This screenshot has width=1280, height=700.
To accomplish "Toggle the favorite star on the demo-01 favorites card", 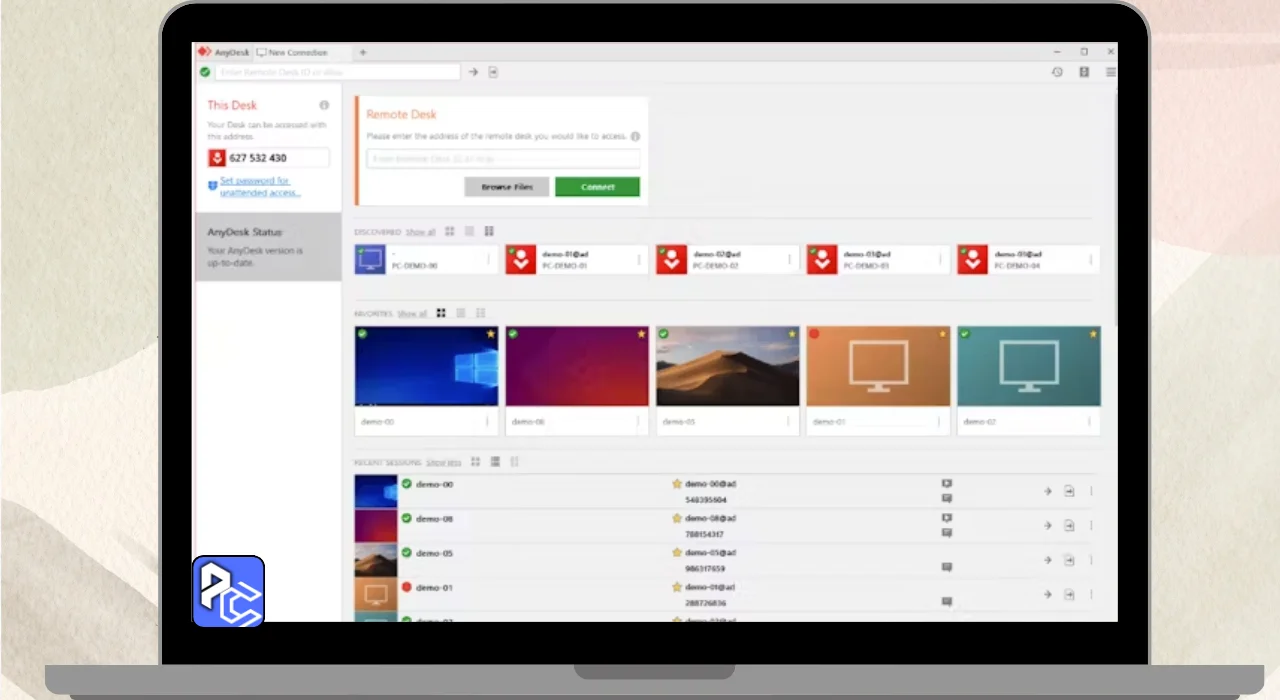I will click(942, 334).
